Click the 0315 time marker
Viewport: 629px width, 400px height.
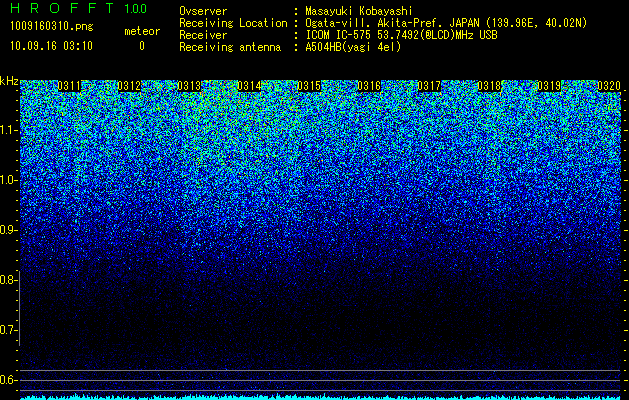[x=309, y=85]
